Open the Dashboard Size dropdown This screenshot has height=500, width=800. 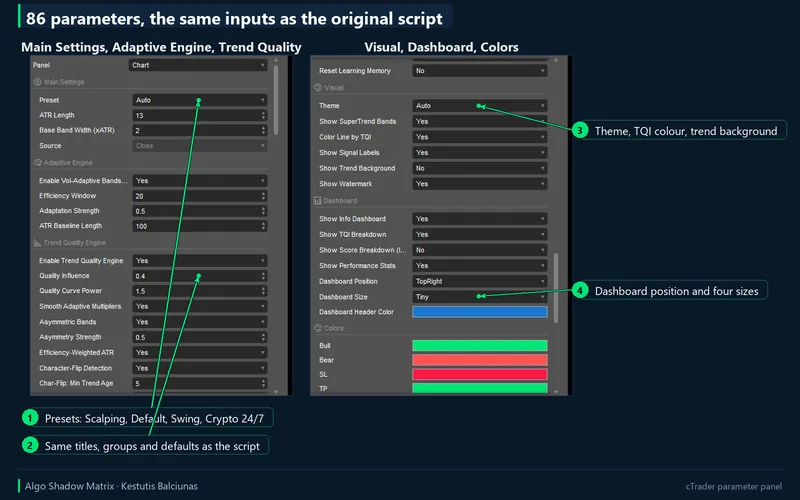480,297
